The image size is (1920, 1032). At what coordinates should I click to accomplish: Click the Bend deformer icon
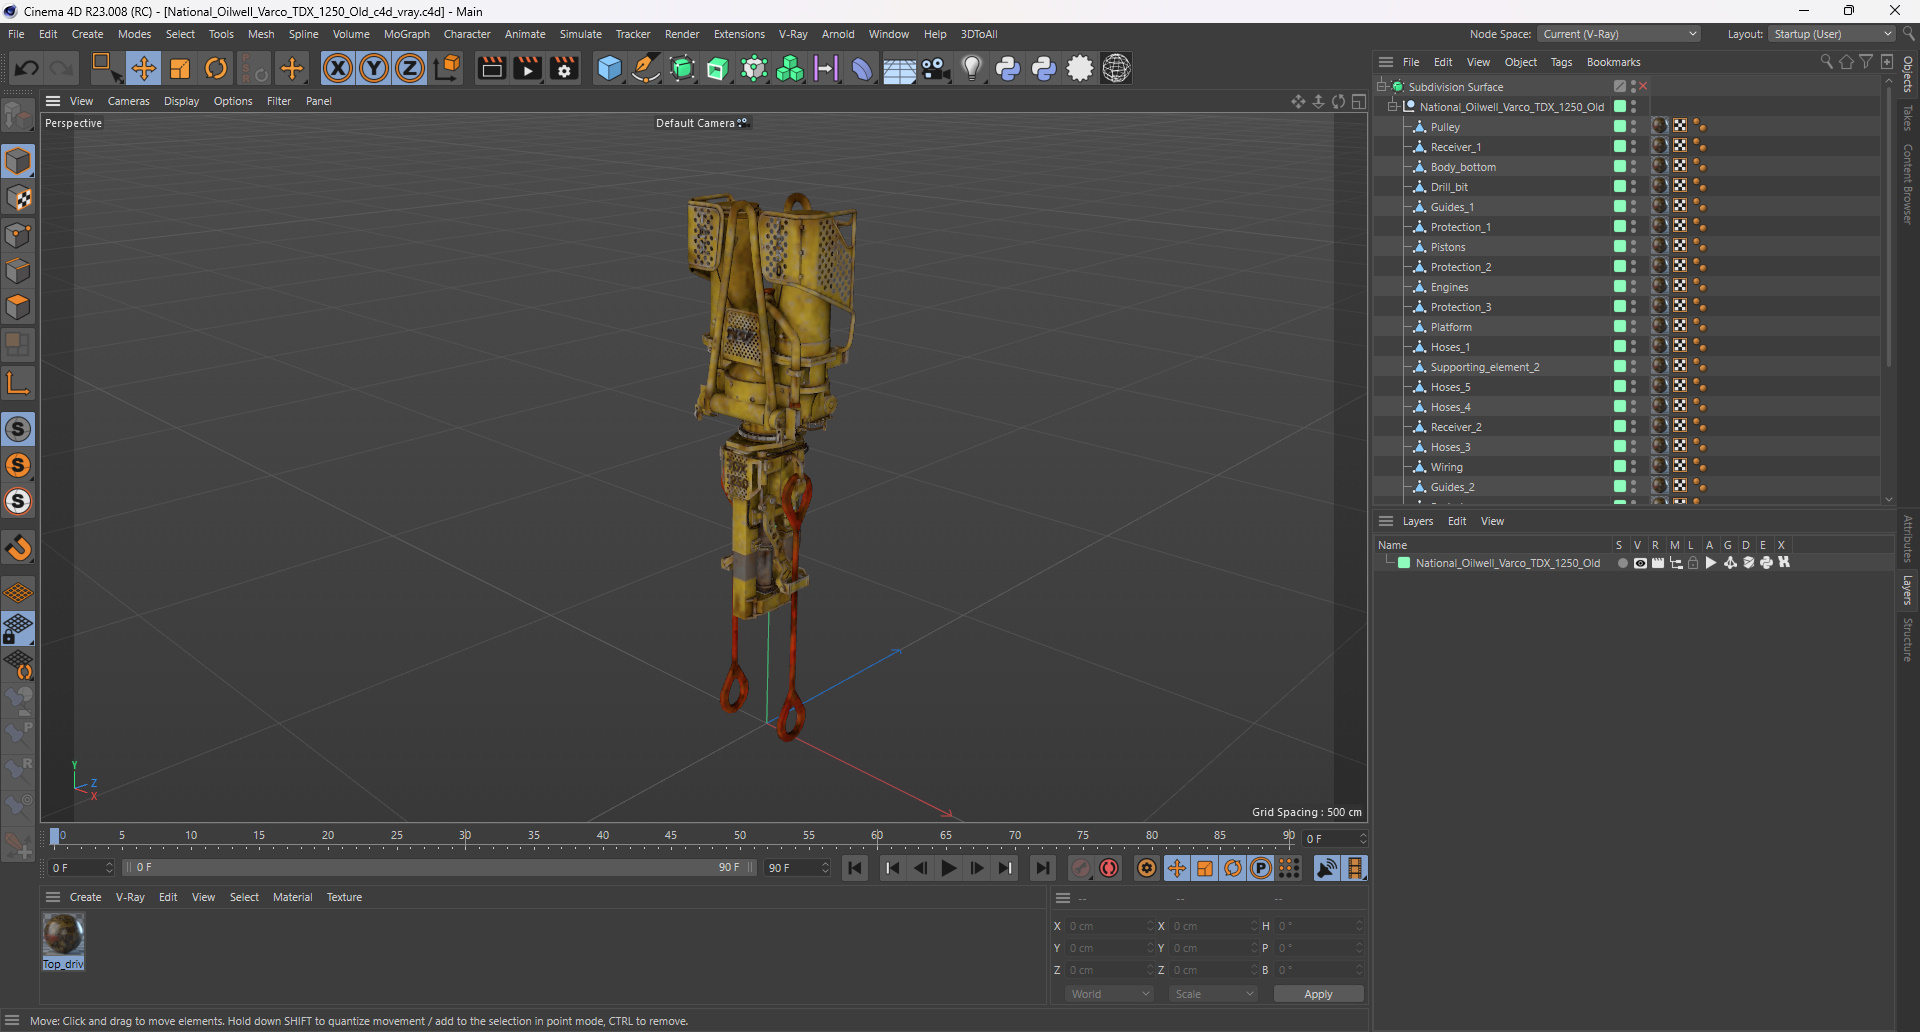[x=862, y=68]
